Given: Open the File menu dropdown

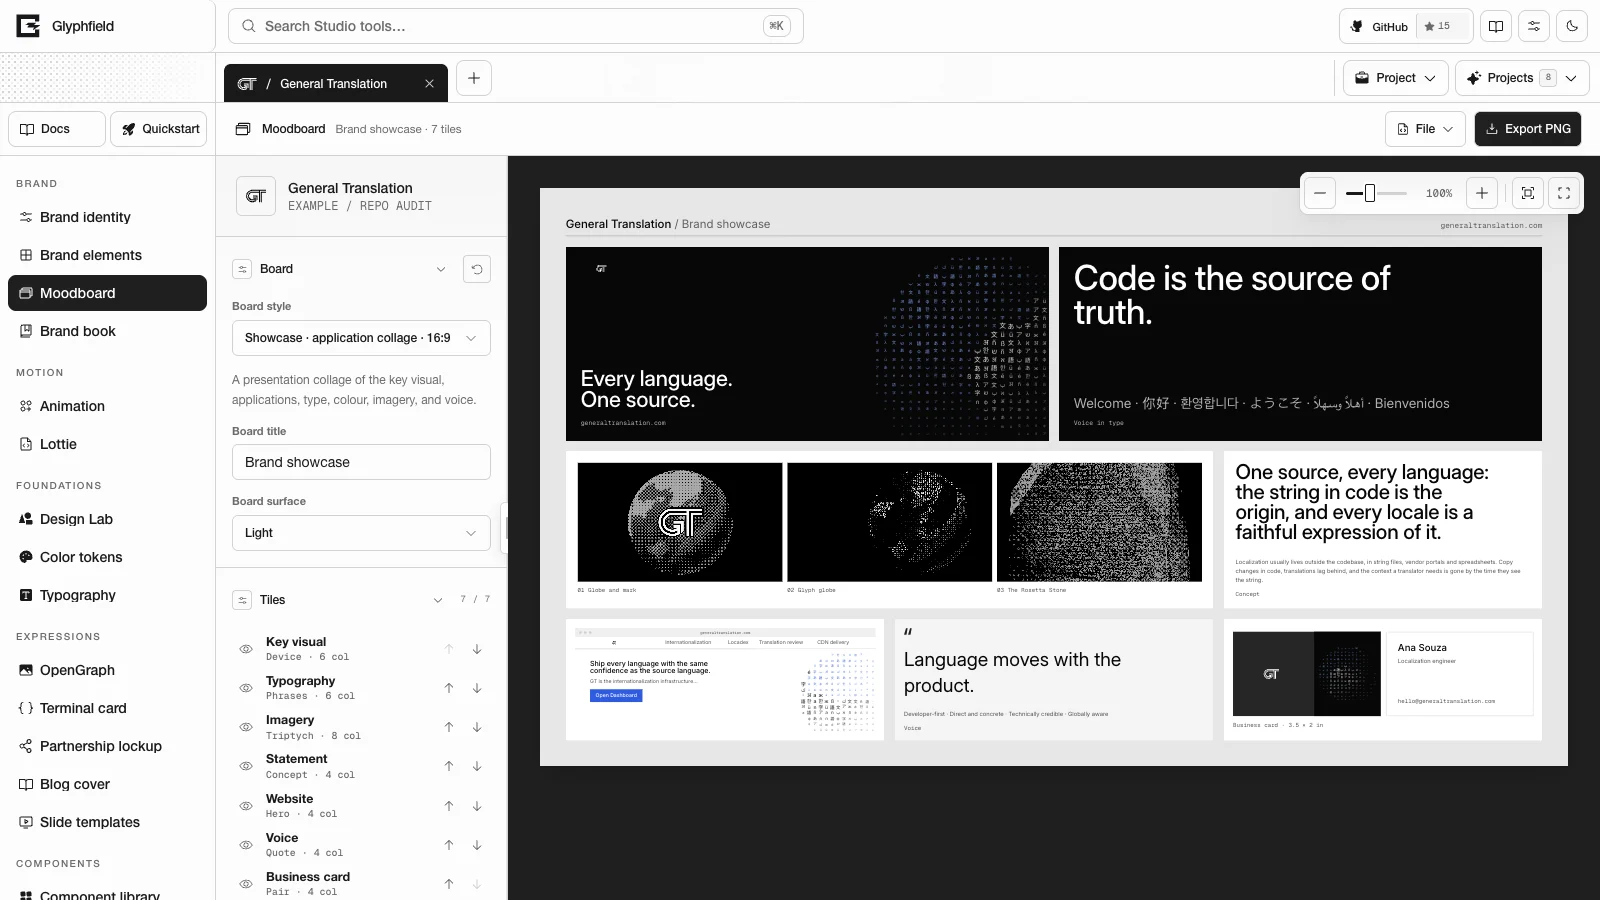Looking at the screenshot, I should (x=1426, y=129).
